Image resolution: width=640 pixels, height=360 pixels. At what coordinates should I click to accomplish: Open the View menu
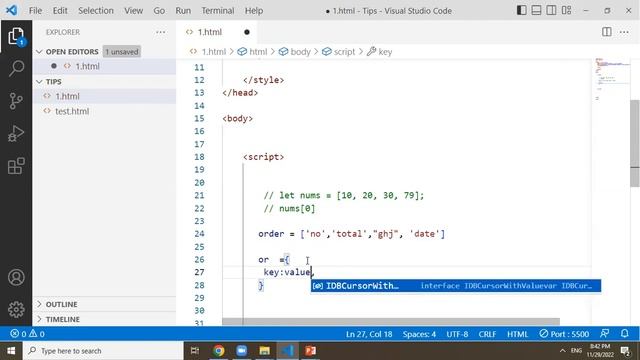(x=133, y=11)
